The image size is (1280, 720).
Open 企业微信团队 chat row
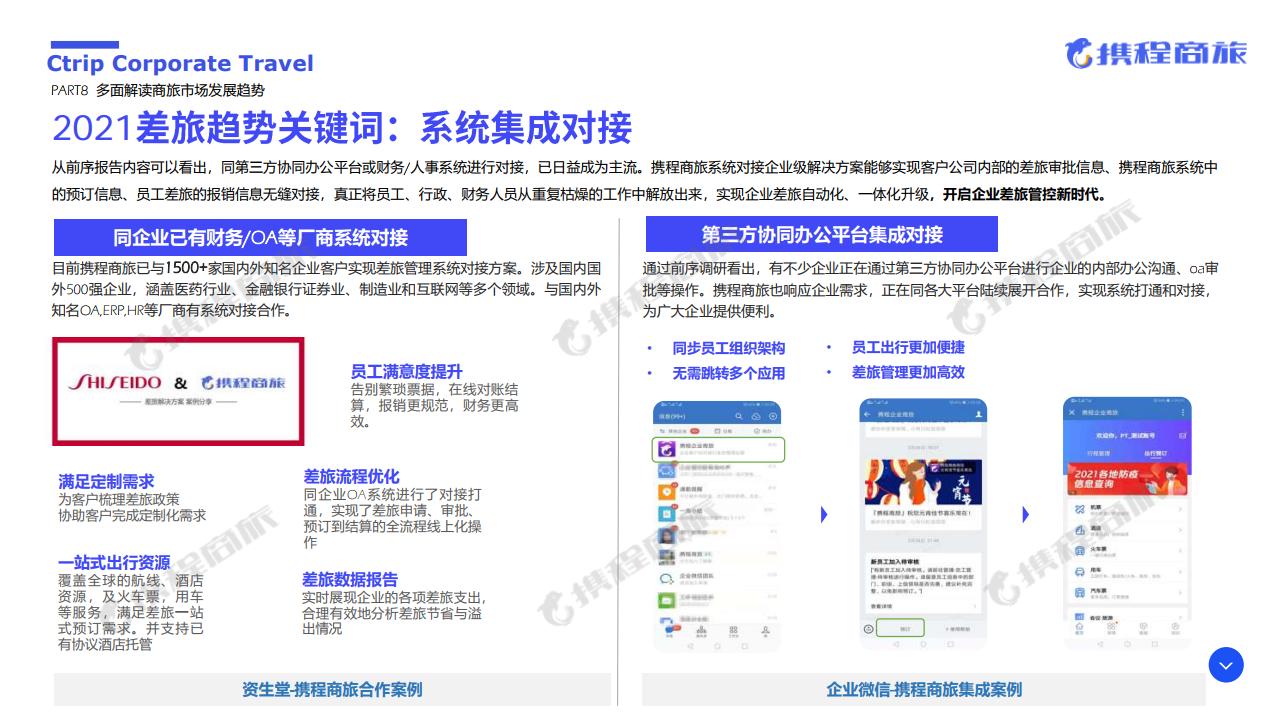716,579
